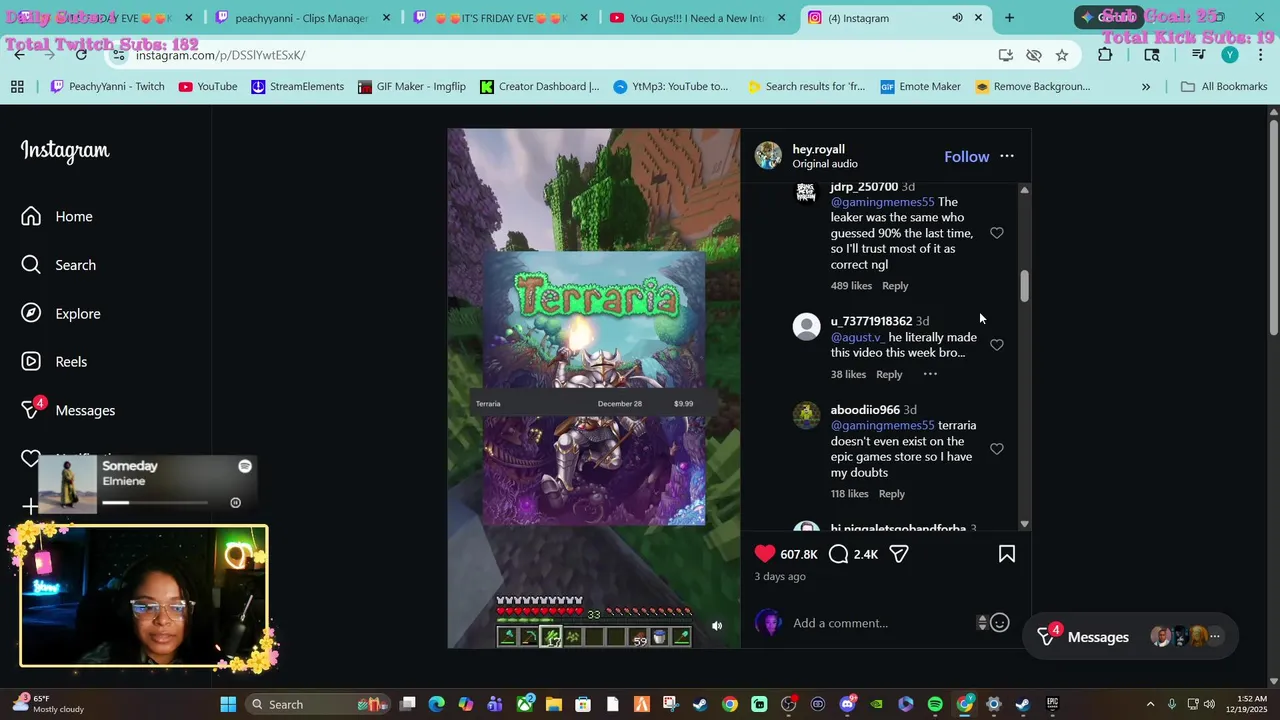Open hey.royall username link
Screen dimensions: 1280x720
pos(818,149)
